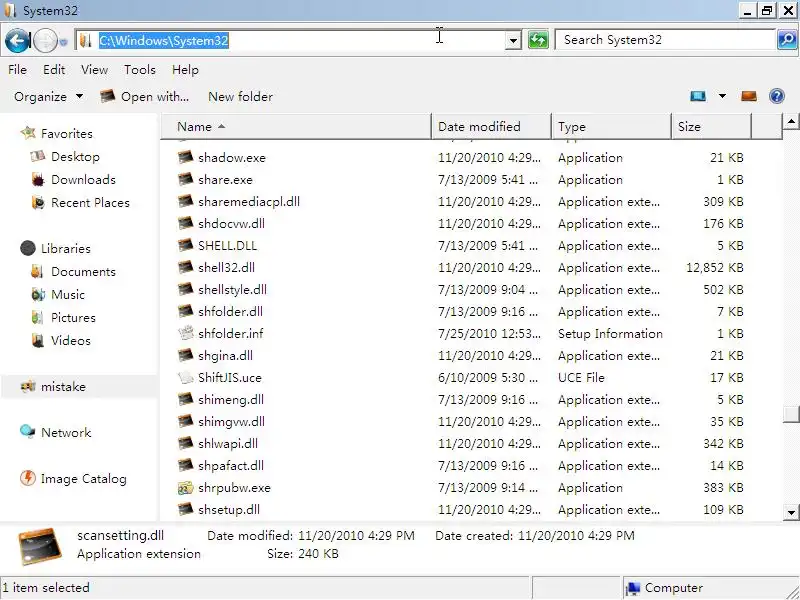Select the shellstyle.dll file name

tap(232, 290)
